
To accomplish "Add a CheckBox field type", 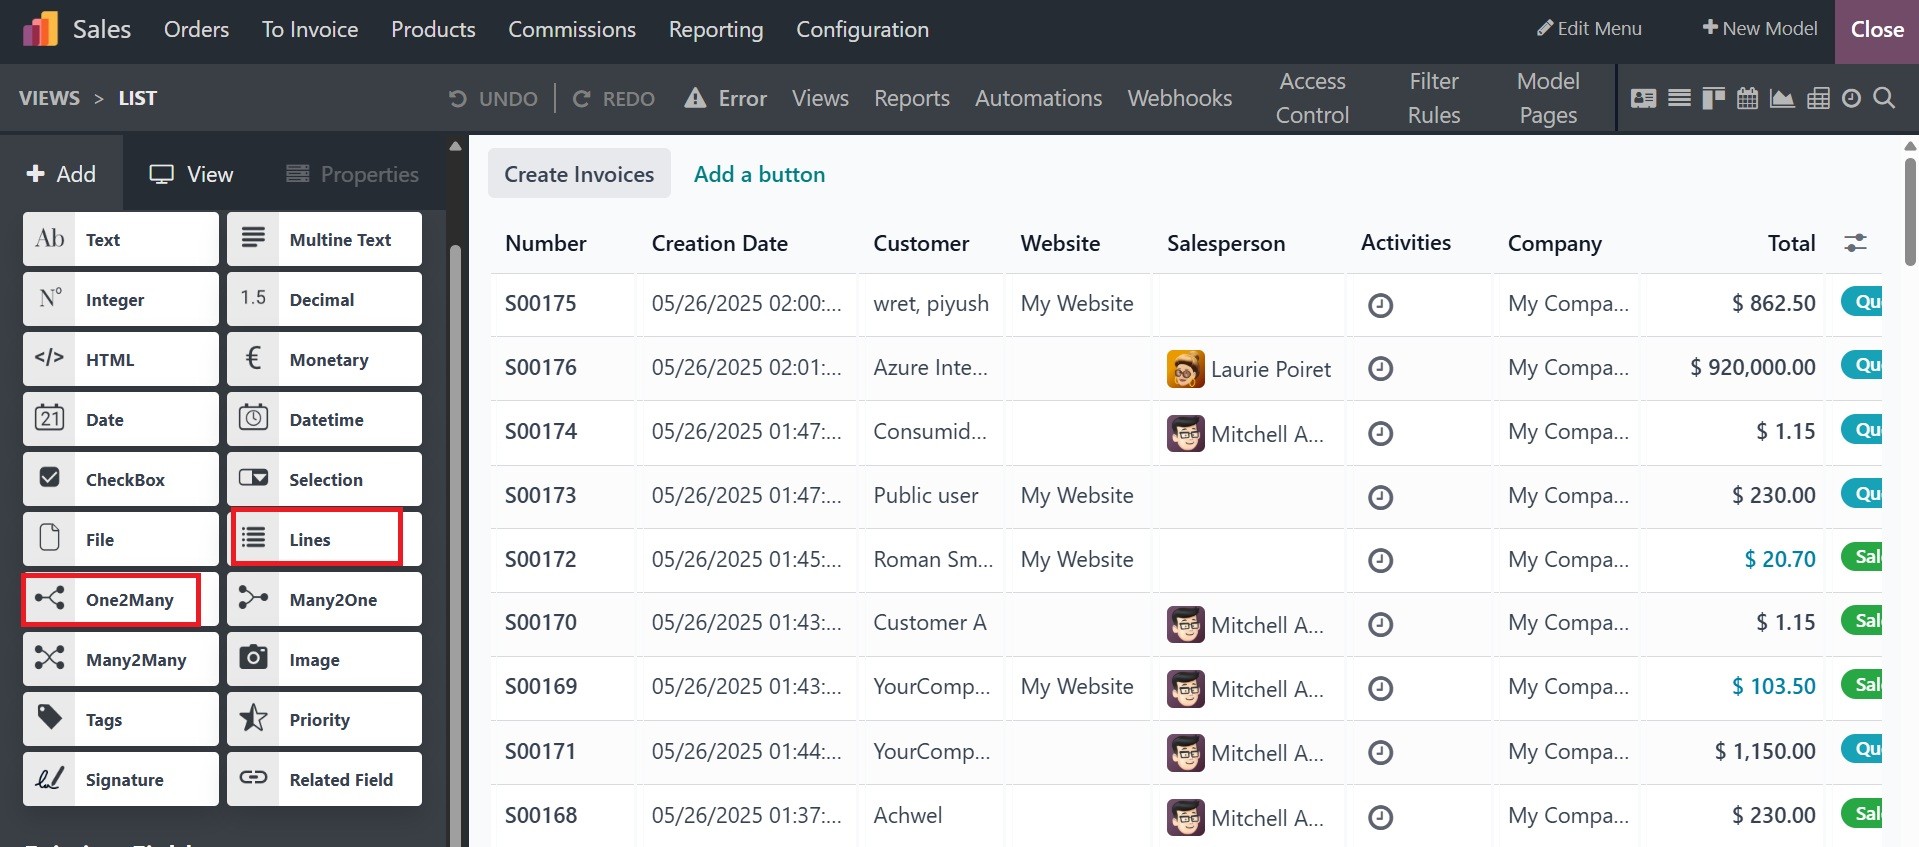I will point(121,479).
